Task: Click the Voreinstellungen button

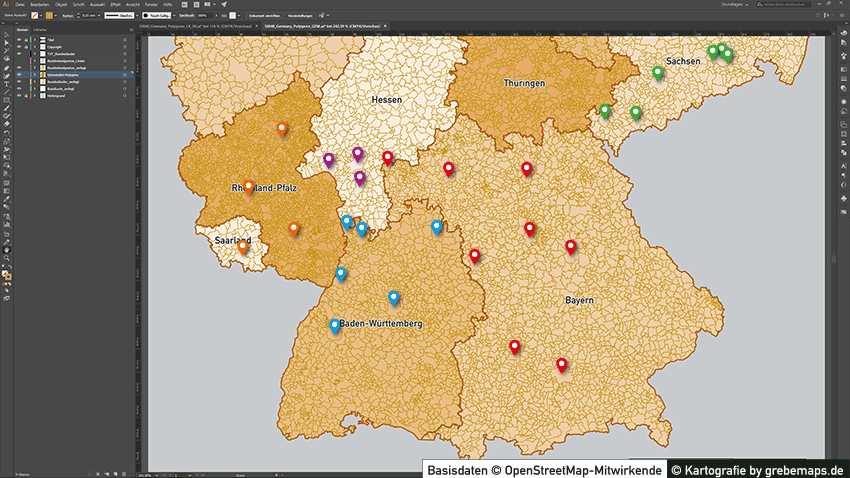Action: pos(299,17)
